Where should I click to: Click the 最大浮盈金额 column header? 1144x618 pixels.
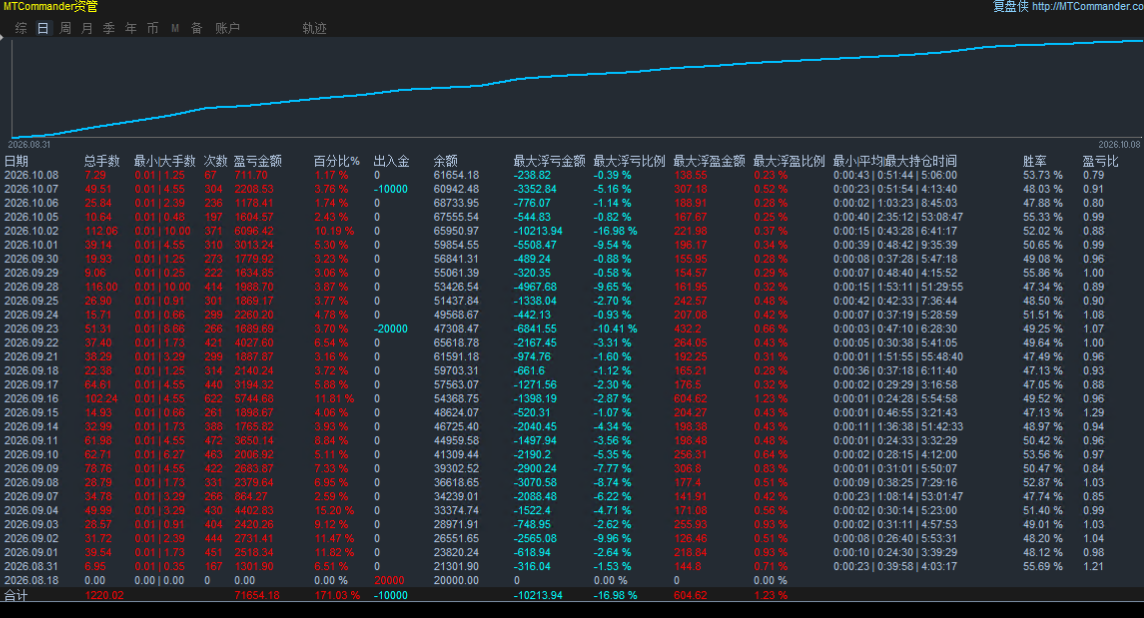[709, 161]
